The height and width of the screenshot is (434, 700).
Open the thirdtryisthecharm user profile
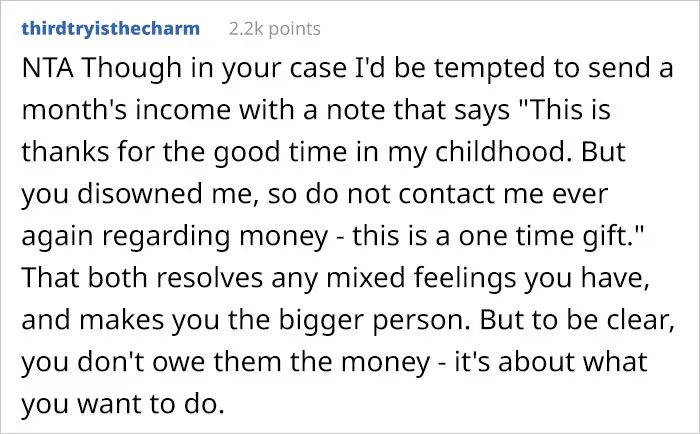[111, 29]
